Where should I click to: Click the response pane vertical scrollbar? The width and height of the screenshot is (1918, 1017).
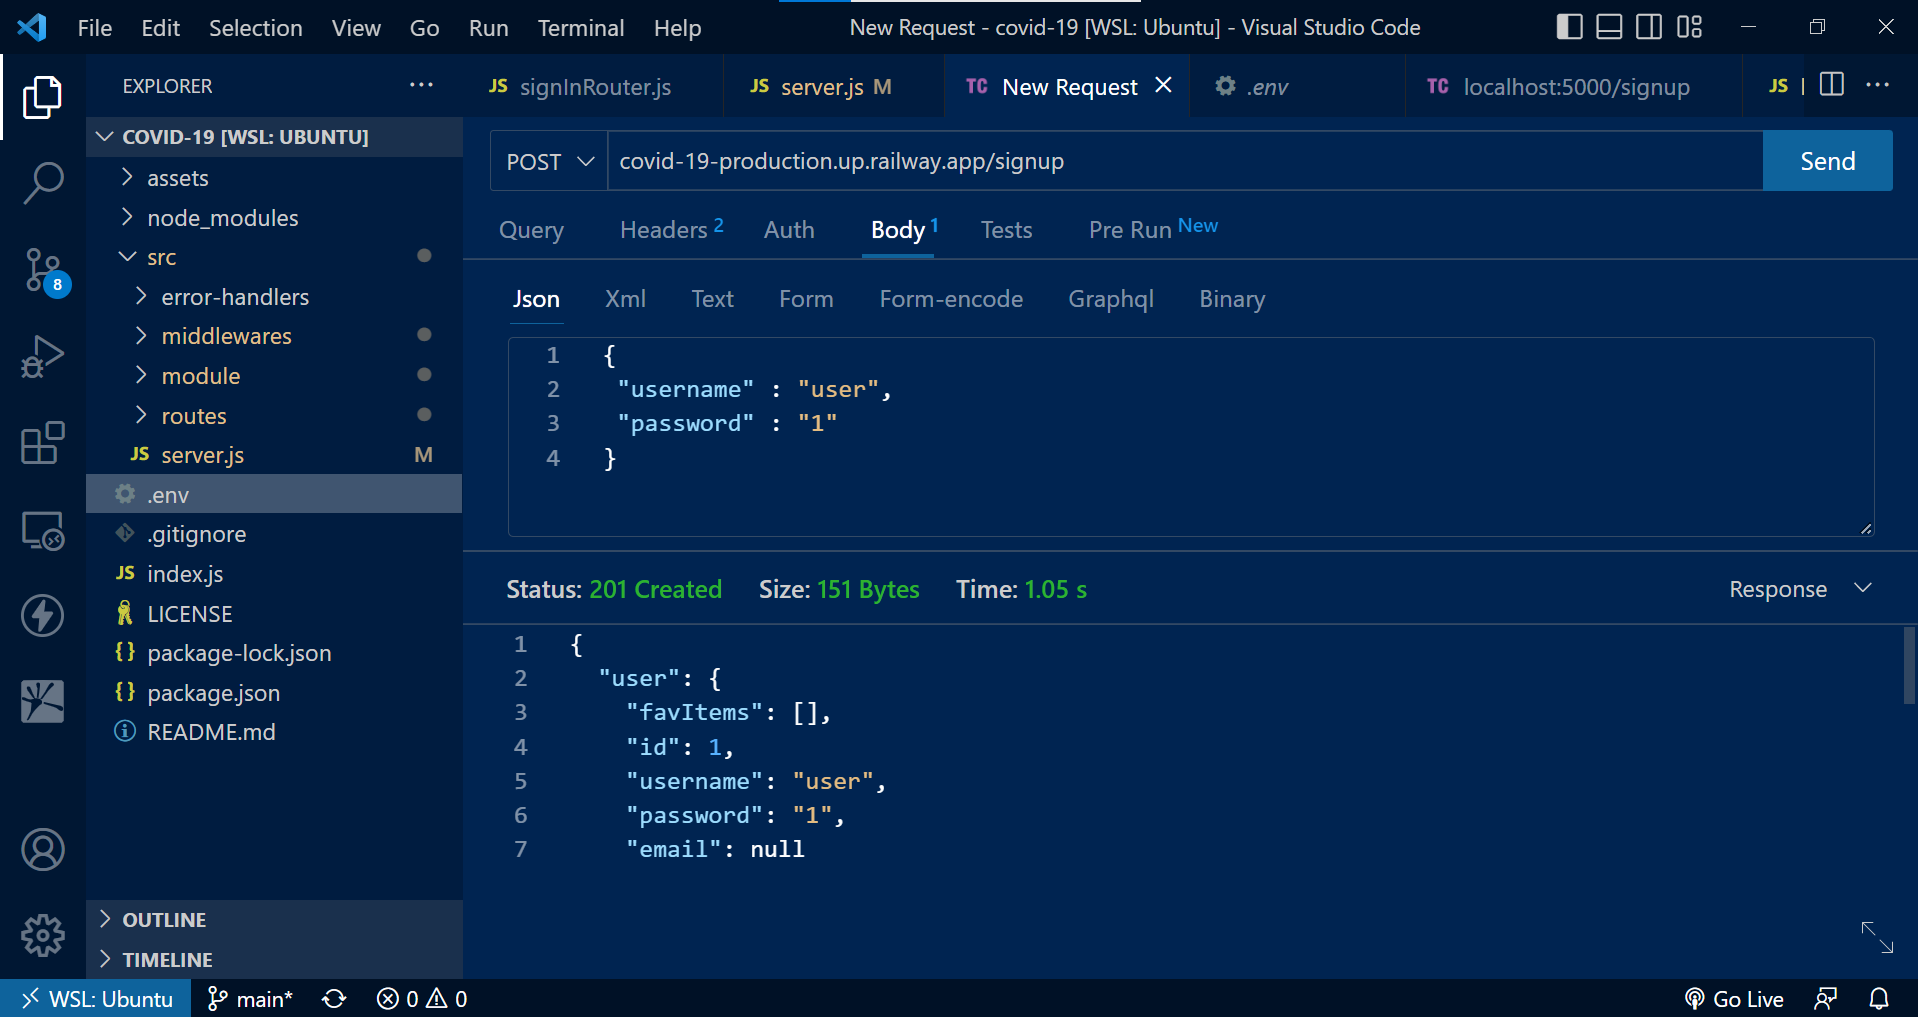click(1909, 667)
